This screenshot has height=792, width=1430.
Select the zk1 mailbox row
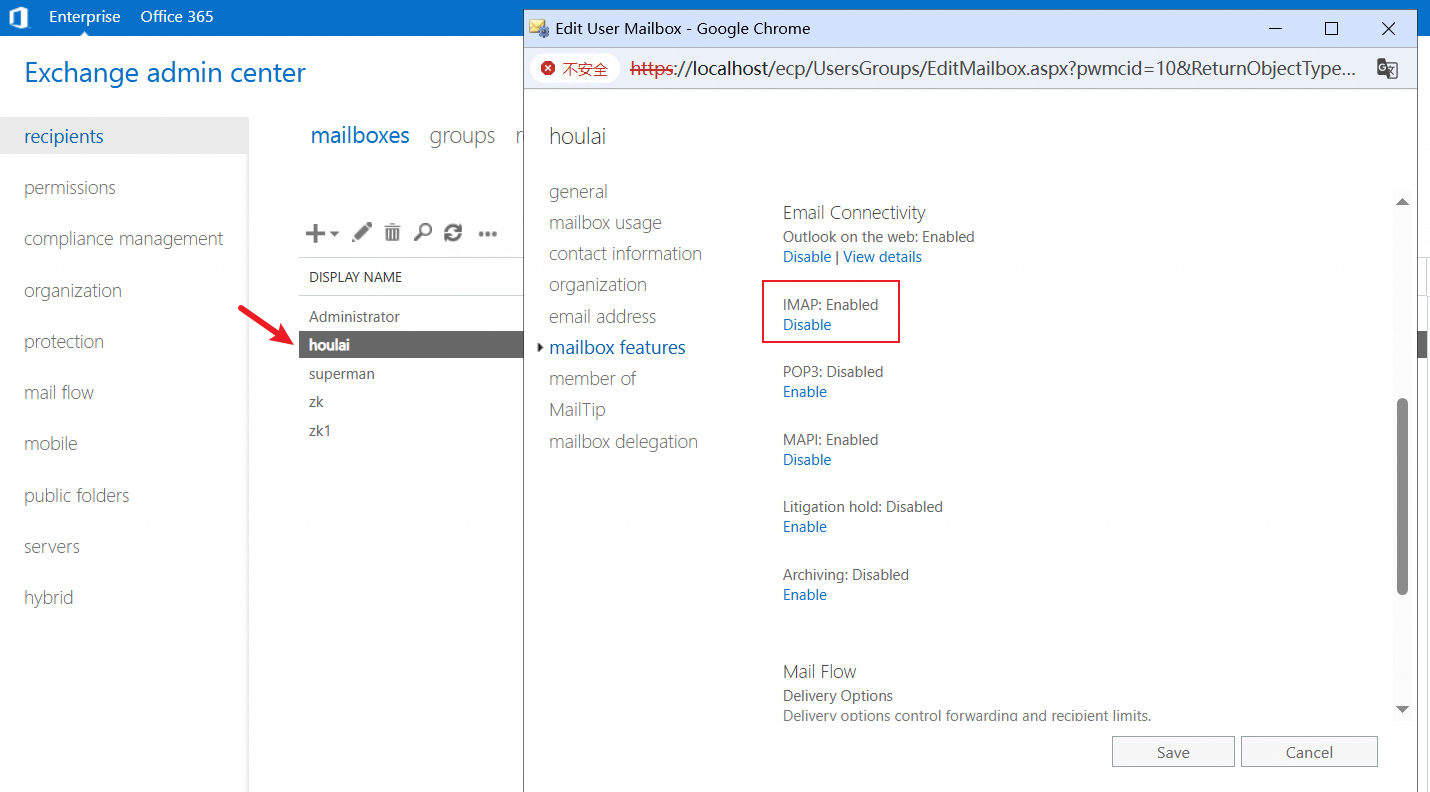[411, 431]
